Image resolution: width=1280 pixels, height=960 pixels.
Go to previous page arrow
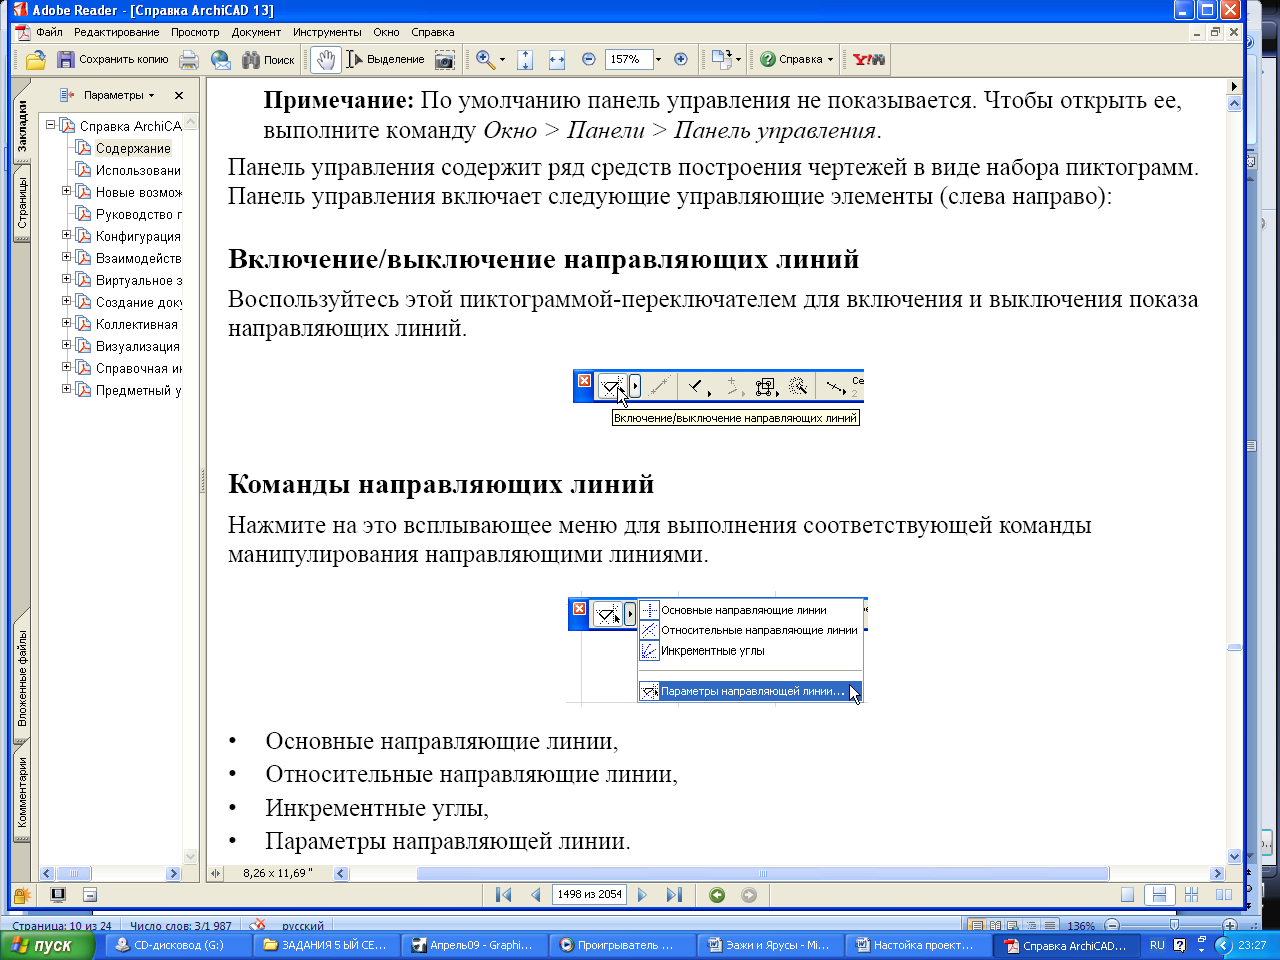click(x=535, y=895)
